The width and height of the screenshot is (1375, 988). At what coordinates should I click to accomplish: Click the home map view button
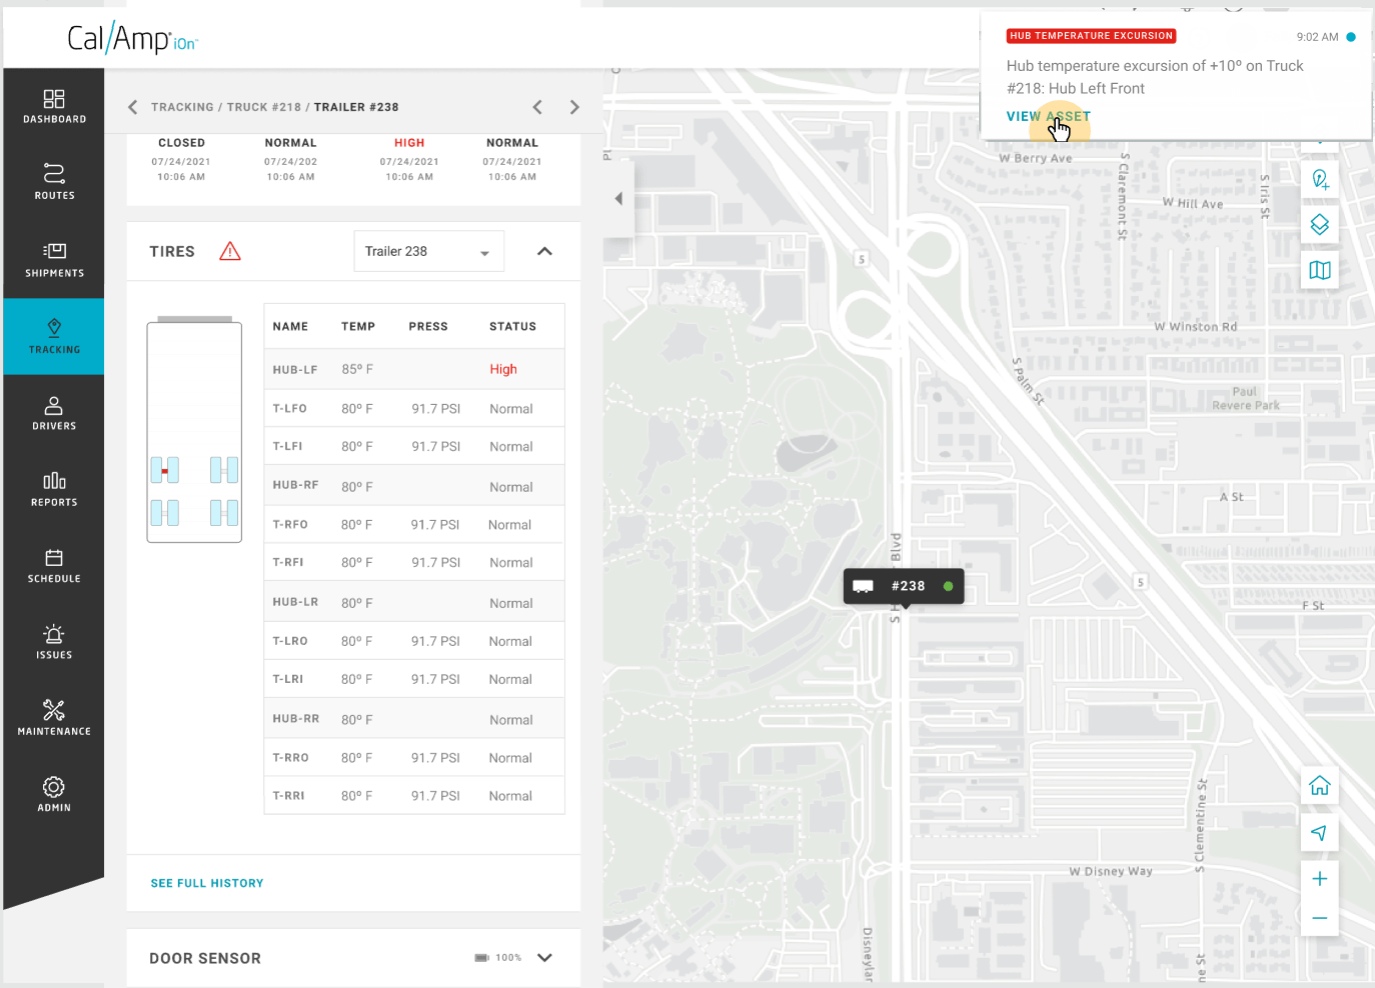1319,786
